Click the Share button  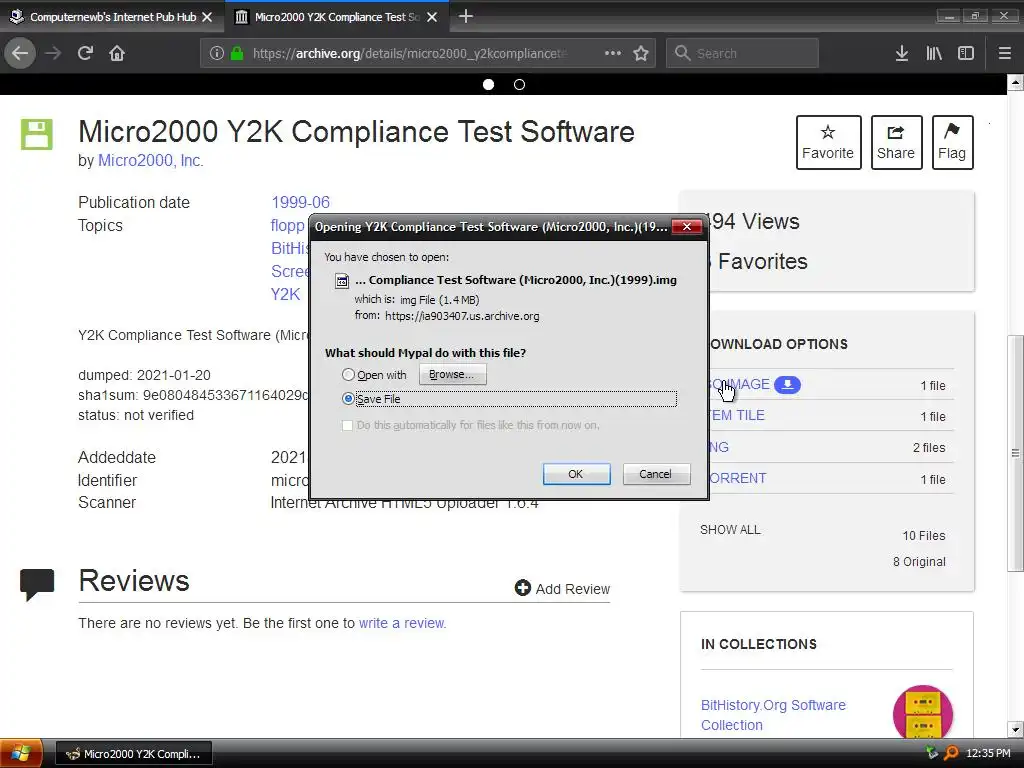pyautogui.click(x=897, y=142)
